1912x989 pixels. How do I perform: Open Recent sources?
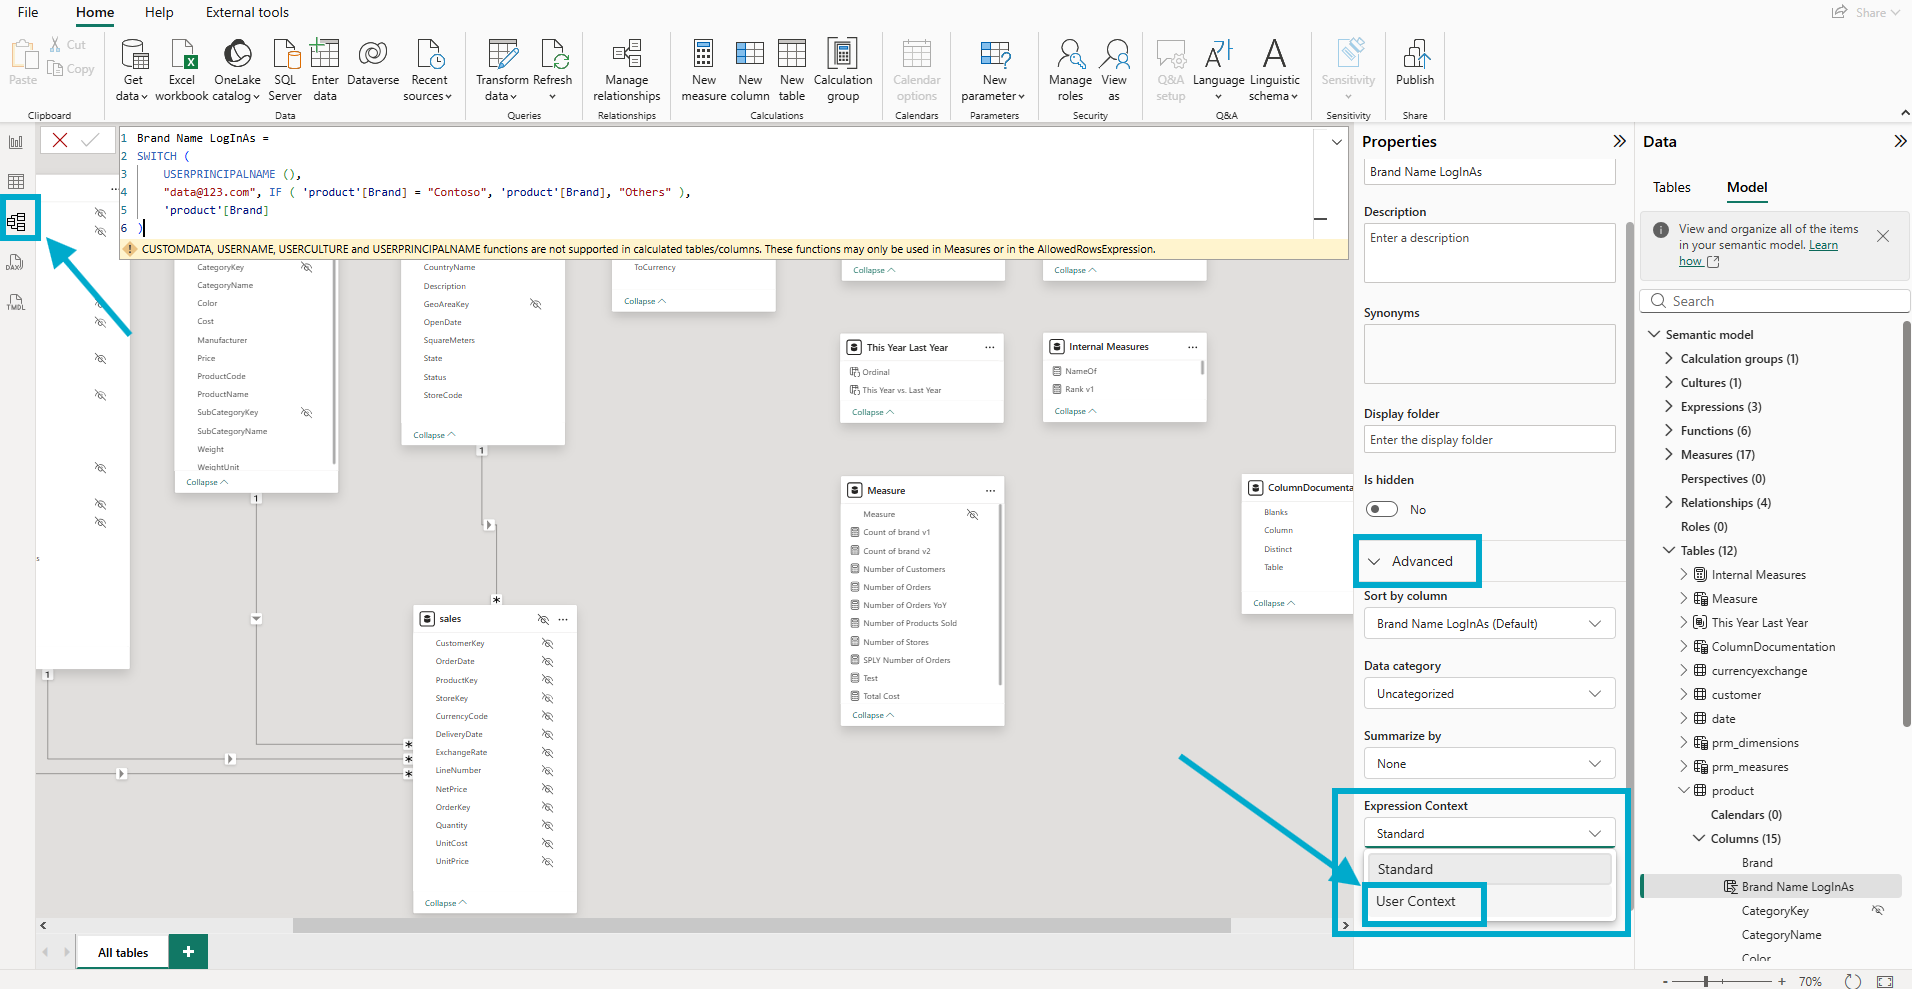[429, 70]
